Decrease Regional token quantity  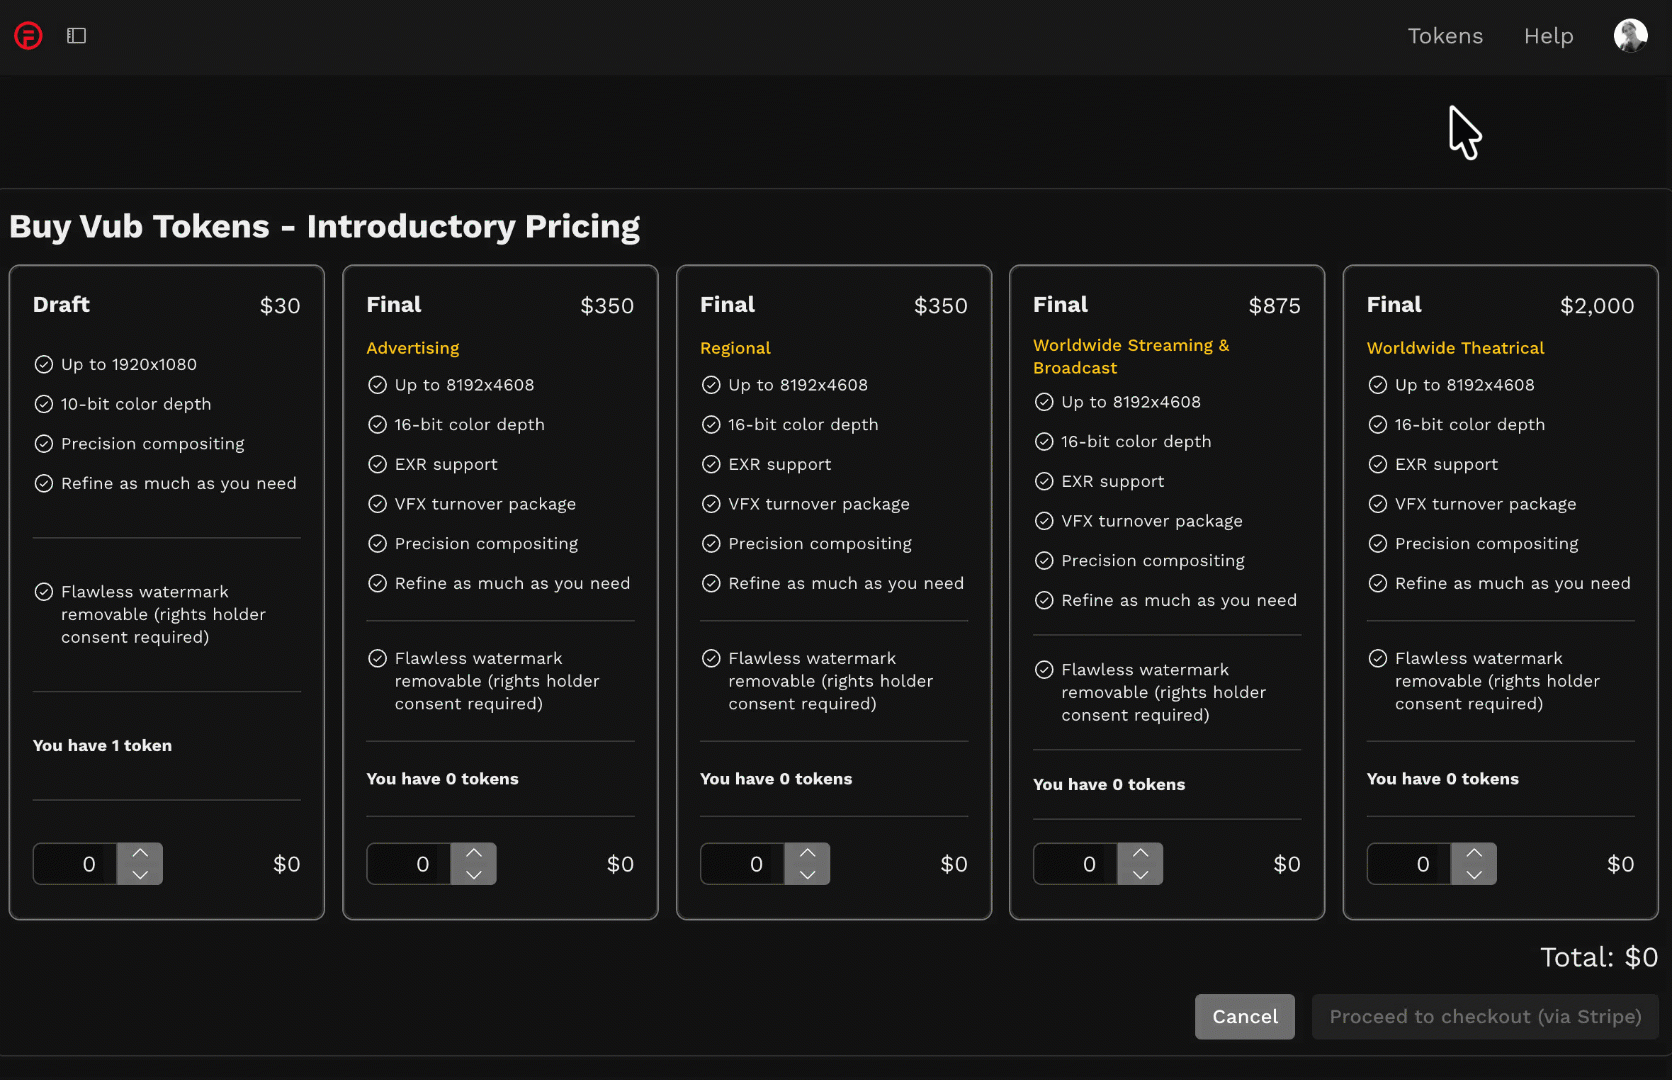(x=807, y=874)
